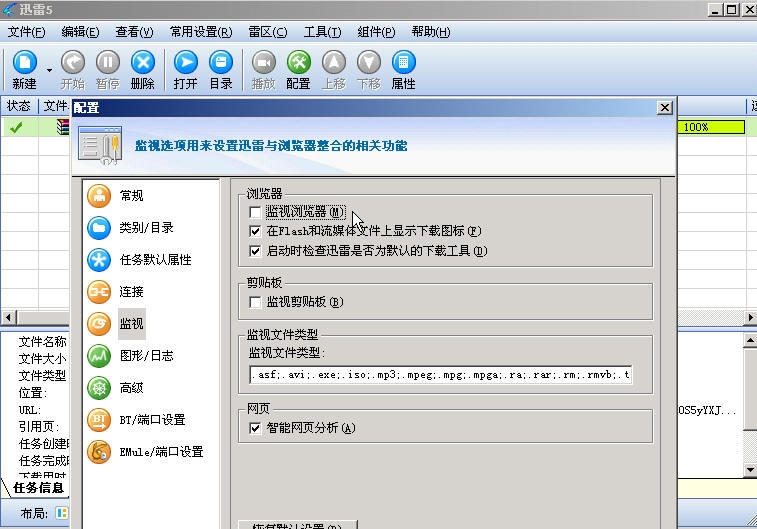757x529 pixels.
Task: Select the 高级 text label in settings list
Action: tap(132, 388)
